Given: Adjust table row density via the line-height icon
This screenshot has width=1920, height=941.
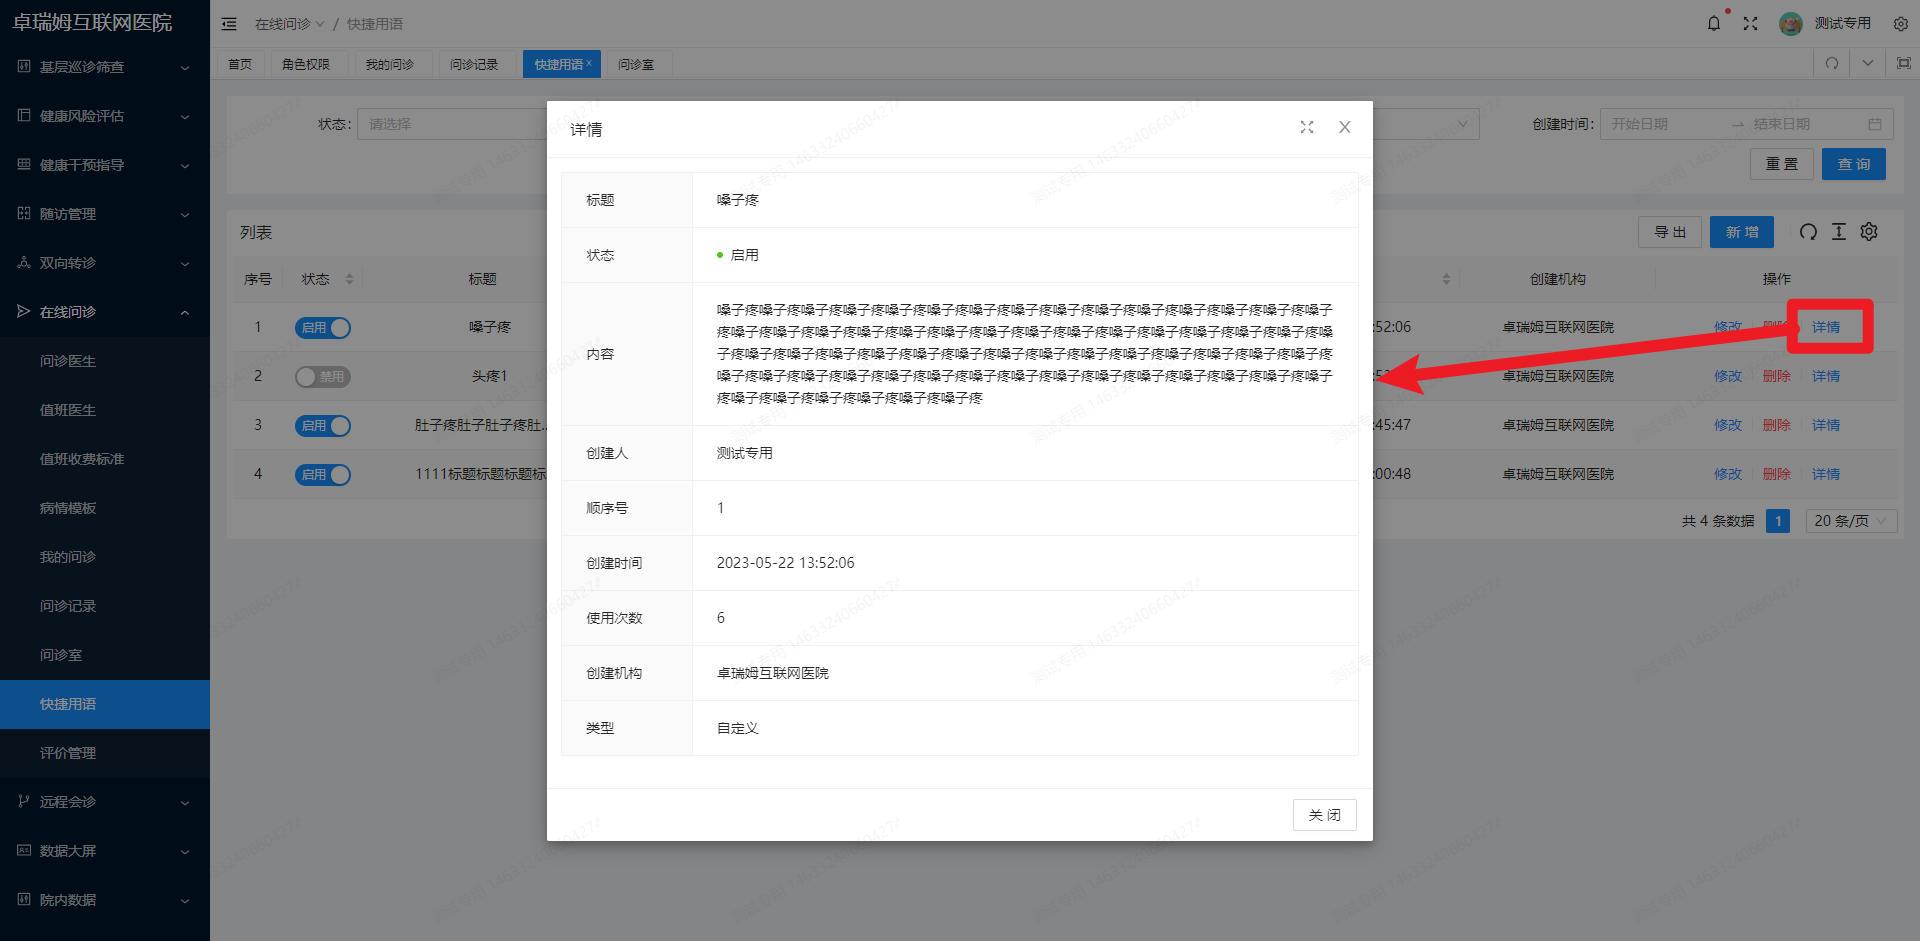Looking at the screenshot, I should click(1838, 231).
